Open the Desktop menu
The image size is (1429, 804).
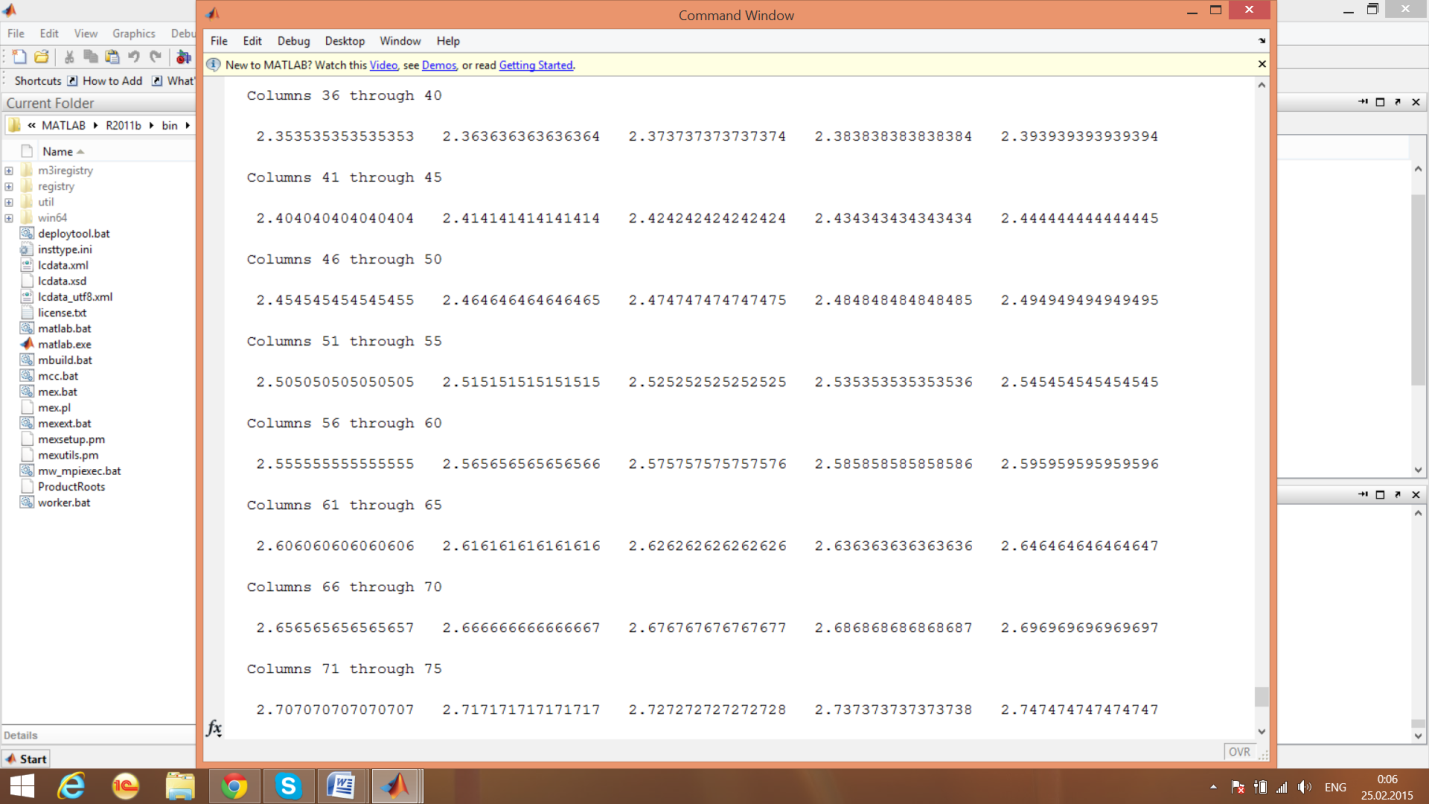[345, 41]
